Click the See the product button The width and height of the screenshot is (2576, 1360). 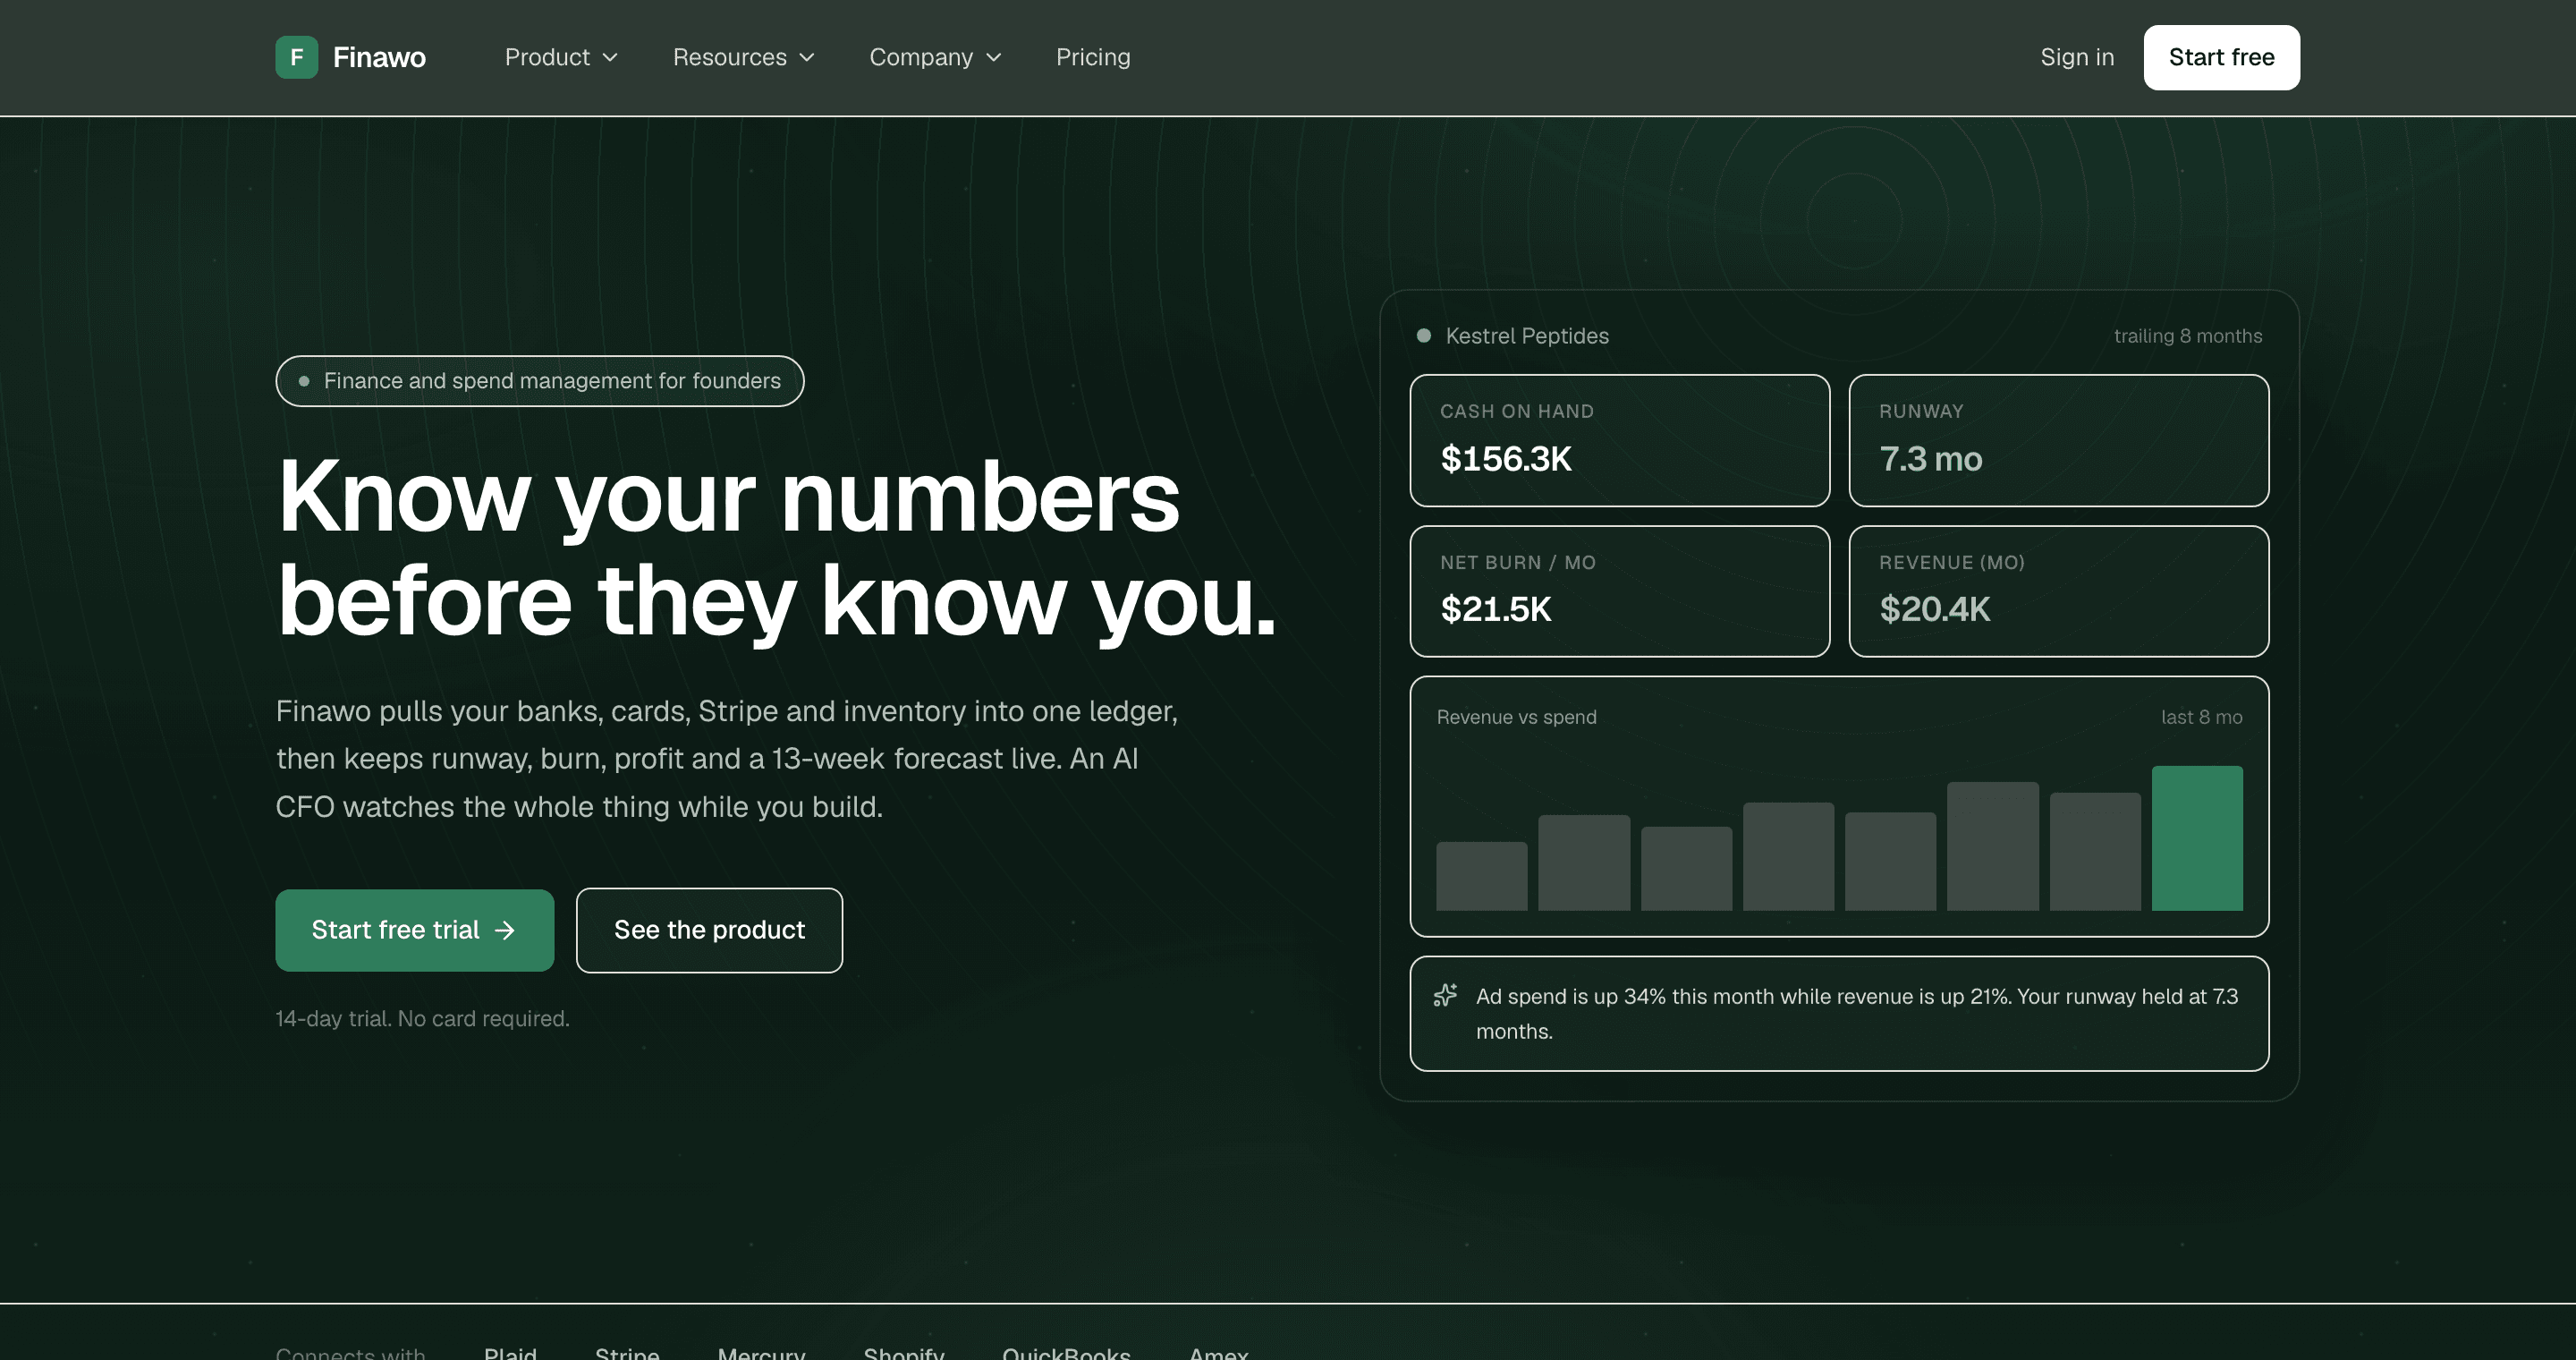pyautogui.click(x=709, y=930)
